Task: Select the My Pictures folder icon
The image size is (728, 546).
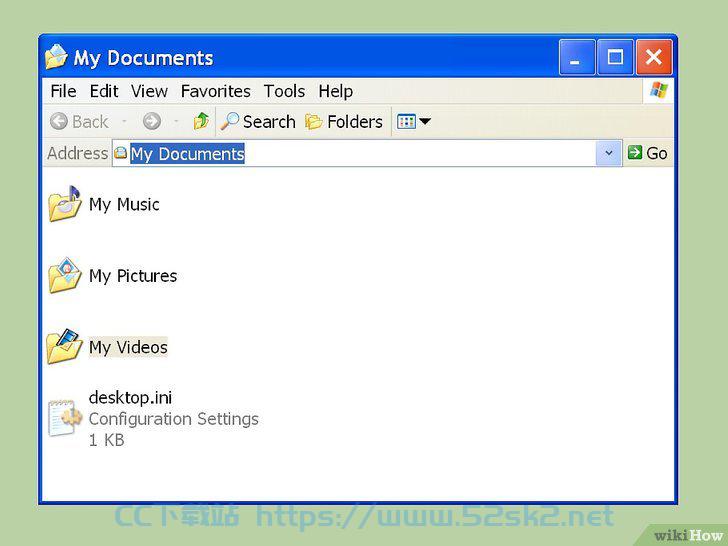Action: [65, 275]
